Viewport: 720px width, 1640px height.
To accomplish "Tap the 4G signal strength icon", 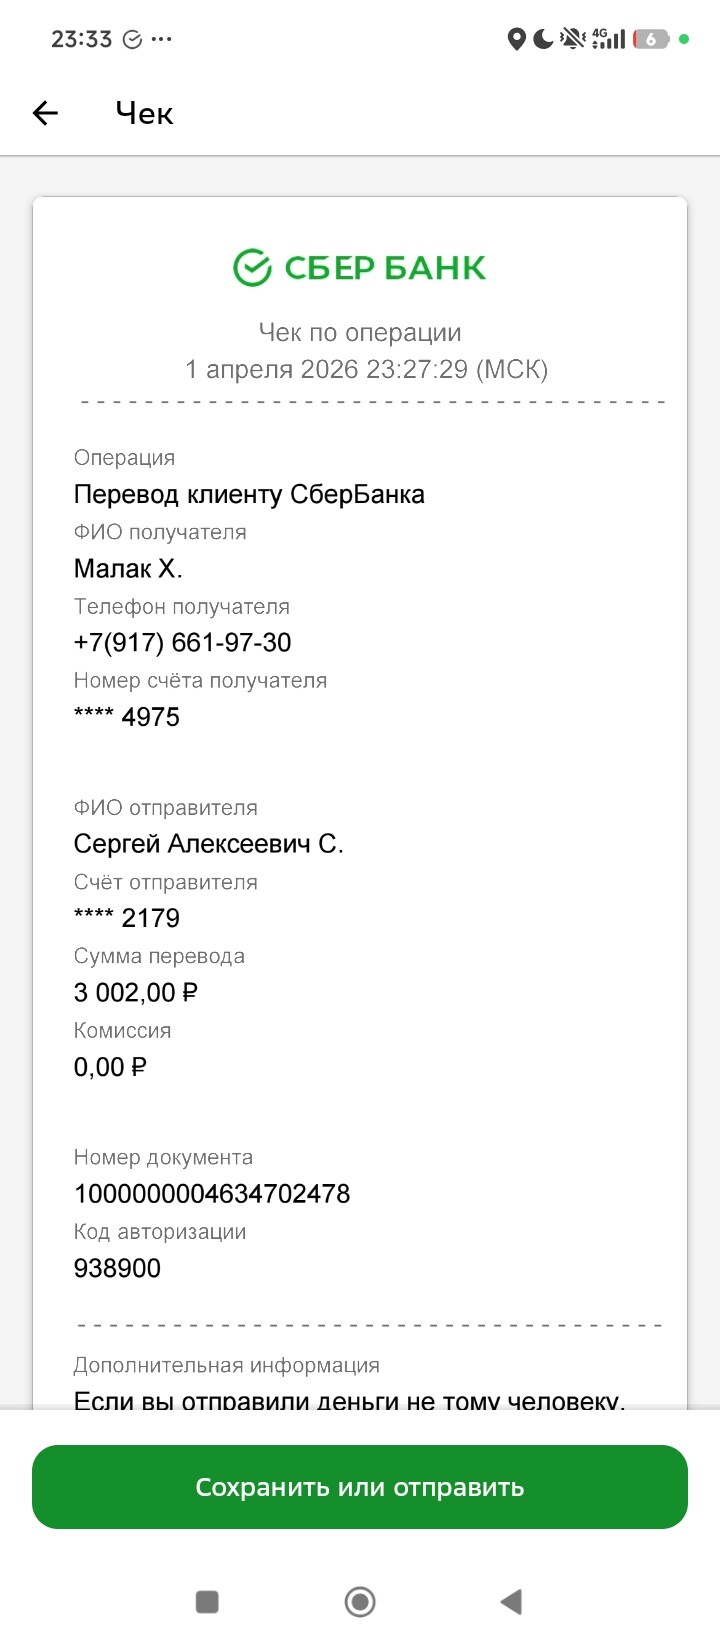I will coord(608,39).
